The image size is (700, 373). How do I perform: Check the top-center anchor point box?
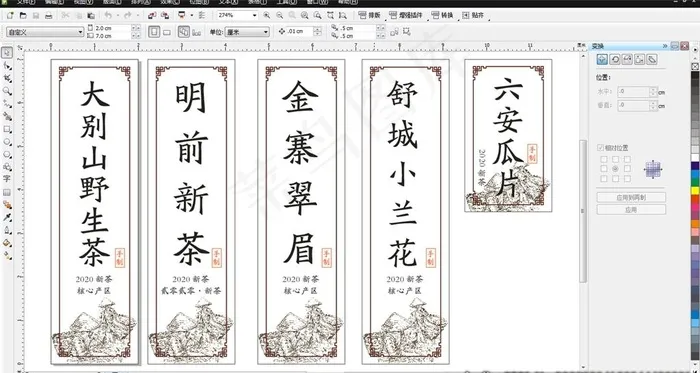(616, 159)
